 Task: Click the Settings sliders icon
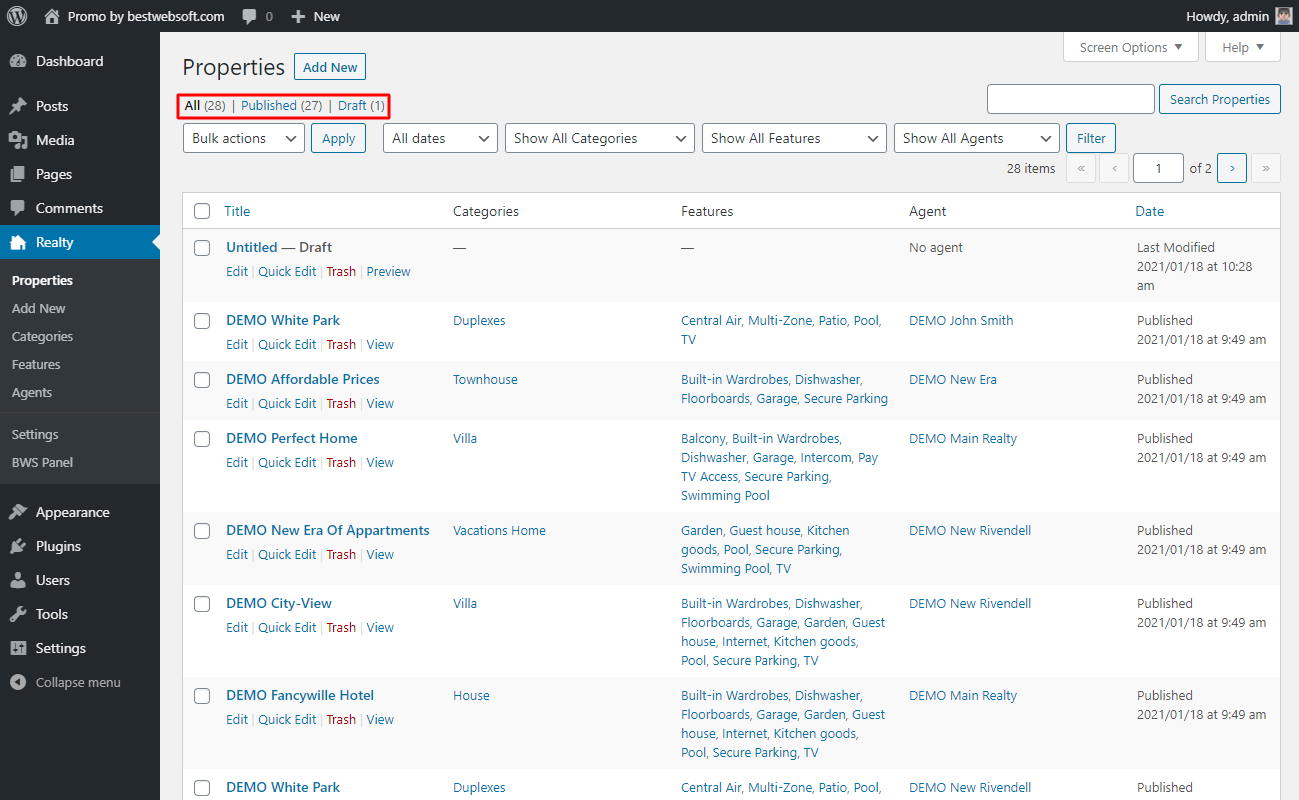pyautogui.click(x=18, y=648)
